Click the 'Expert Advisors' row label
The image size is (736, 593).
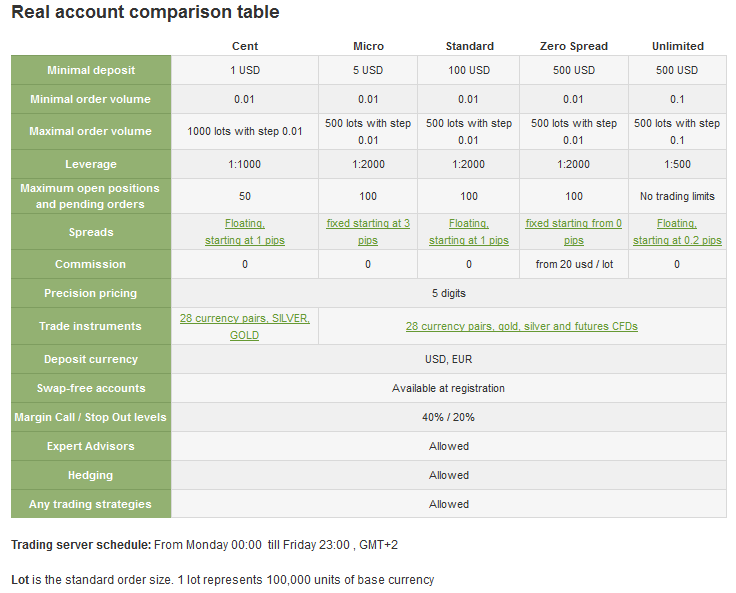91,447
